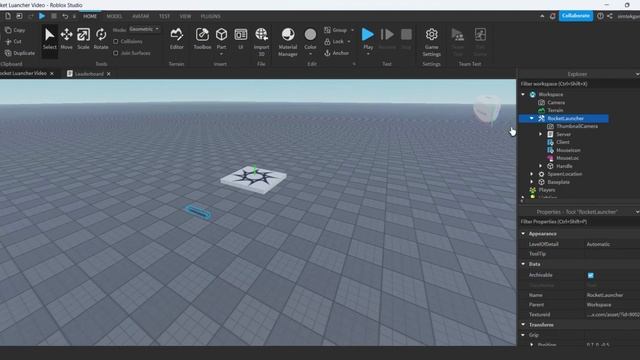
Task: Choose the Scale tool
Action: click(83, 38)
